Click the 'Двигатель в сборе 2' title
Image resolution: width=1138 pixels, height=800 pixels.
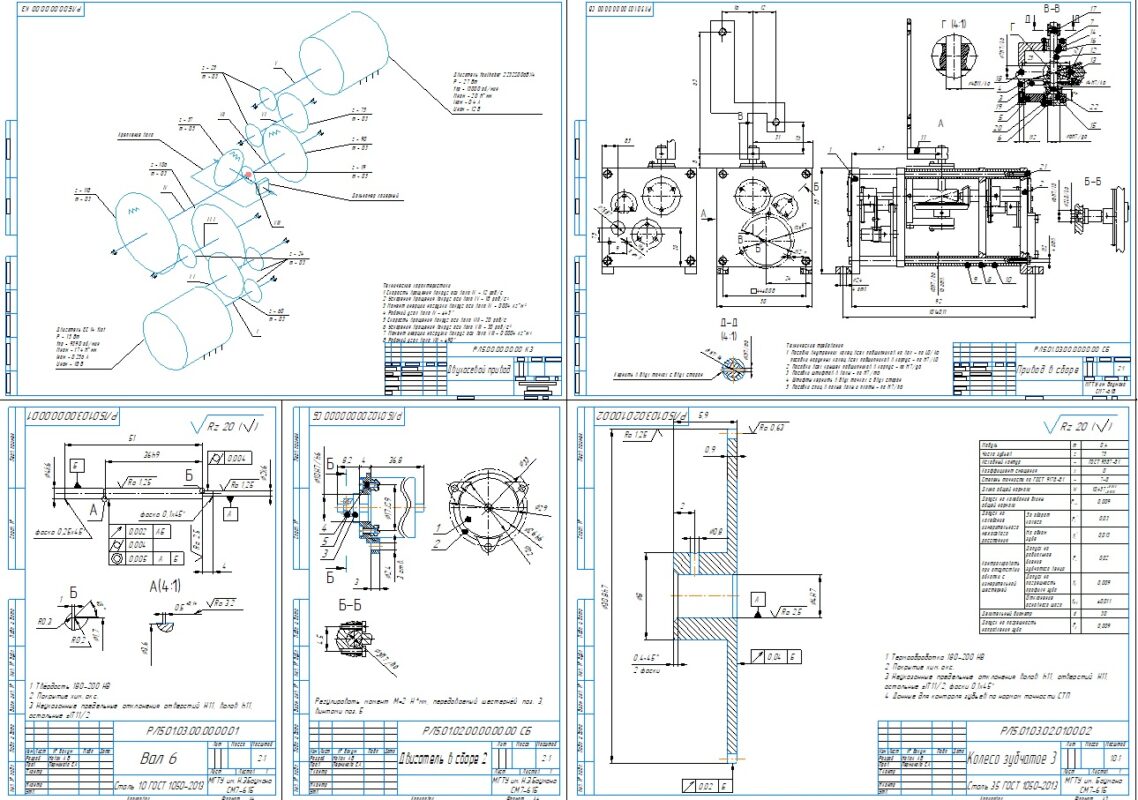click(443, 758)
